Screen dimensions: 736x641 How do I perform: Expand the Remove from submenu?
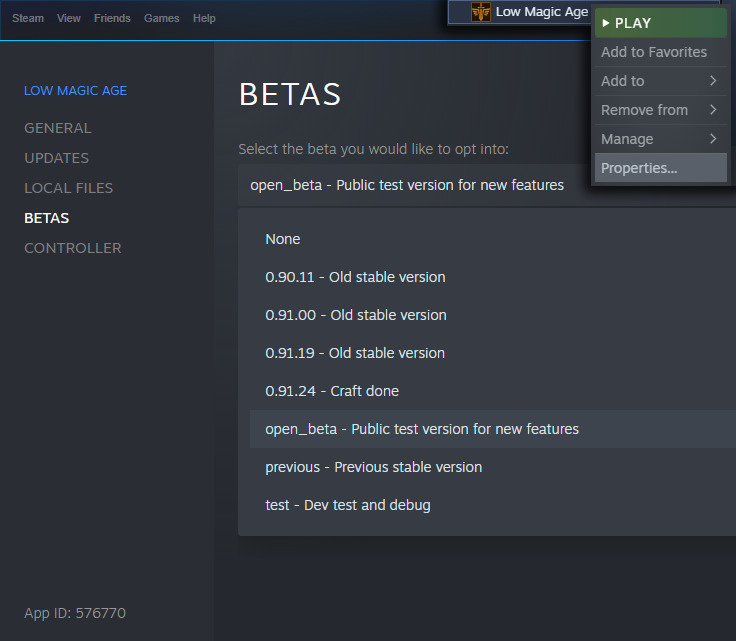660,110
